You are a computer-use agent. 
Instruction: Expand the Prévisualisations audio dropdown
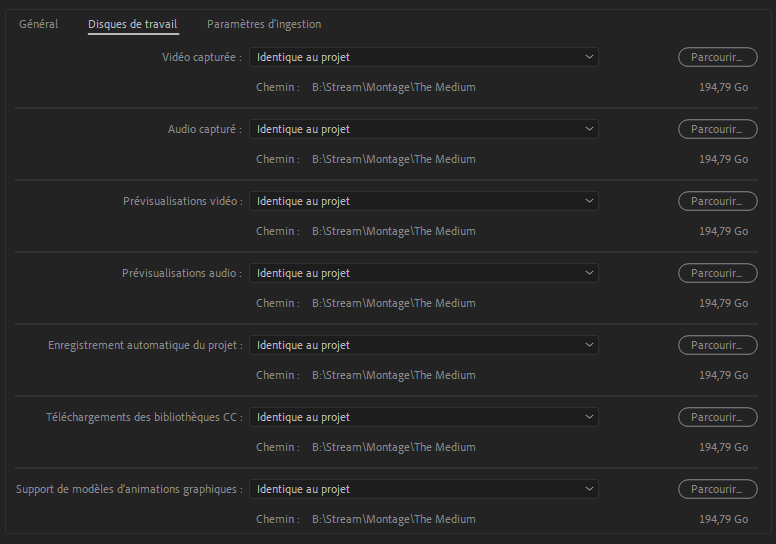point(424,273)
